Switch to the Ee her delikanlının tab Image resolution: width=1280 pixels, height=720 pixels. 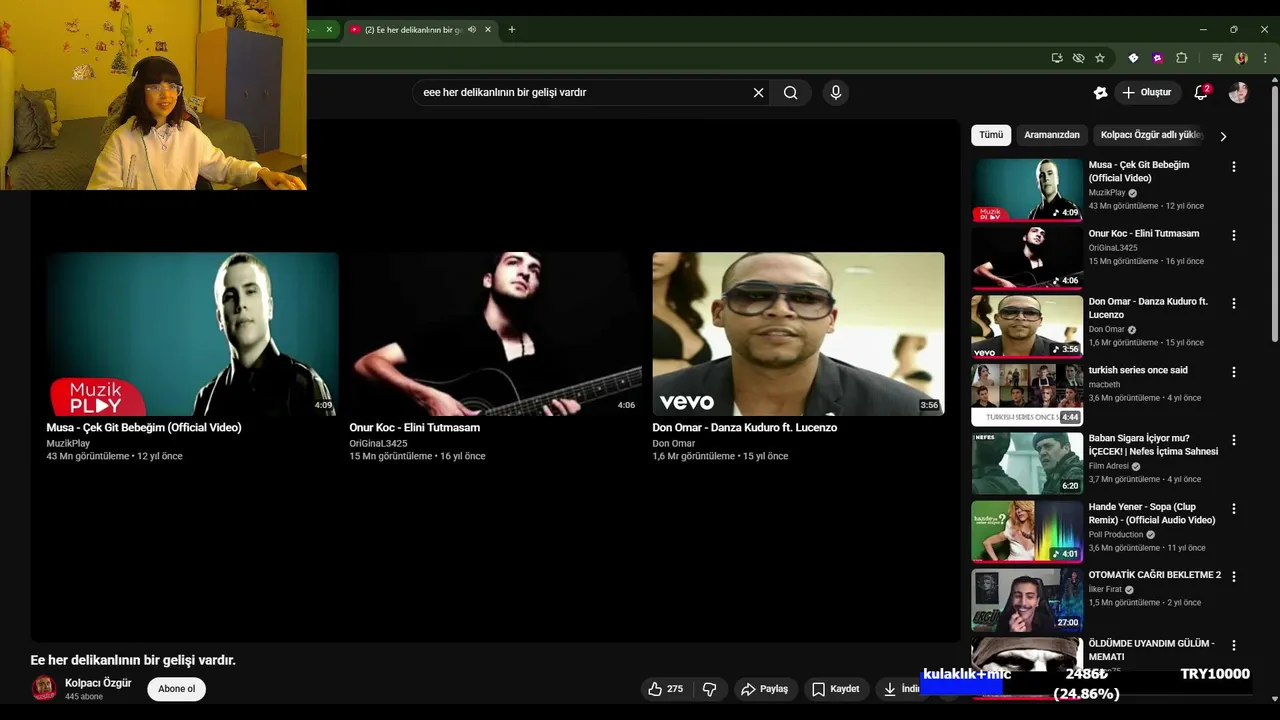[412, 30]
